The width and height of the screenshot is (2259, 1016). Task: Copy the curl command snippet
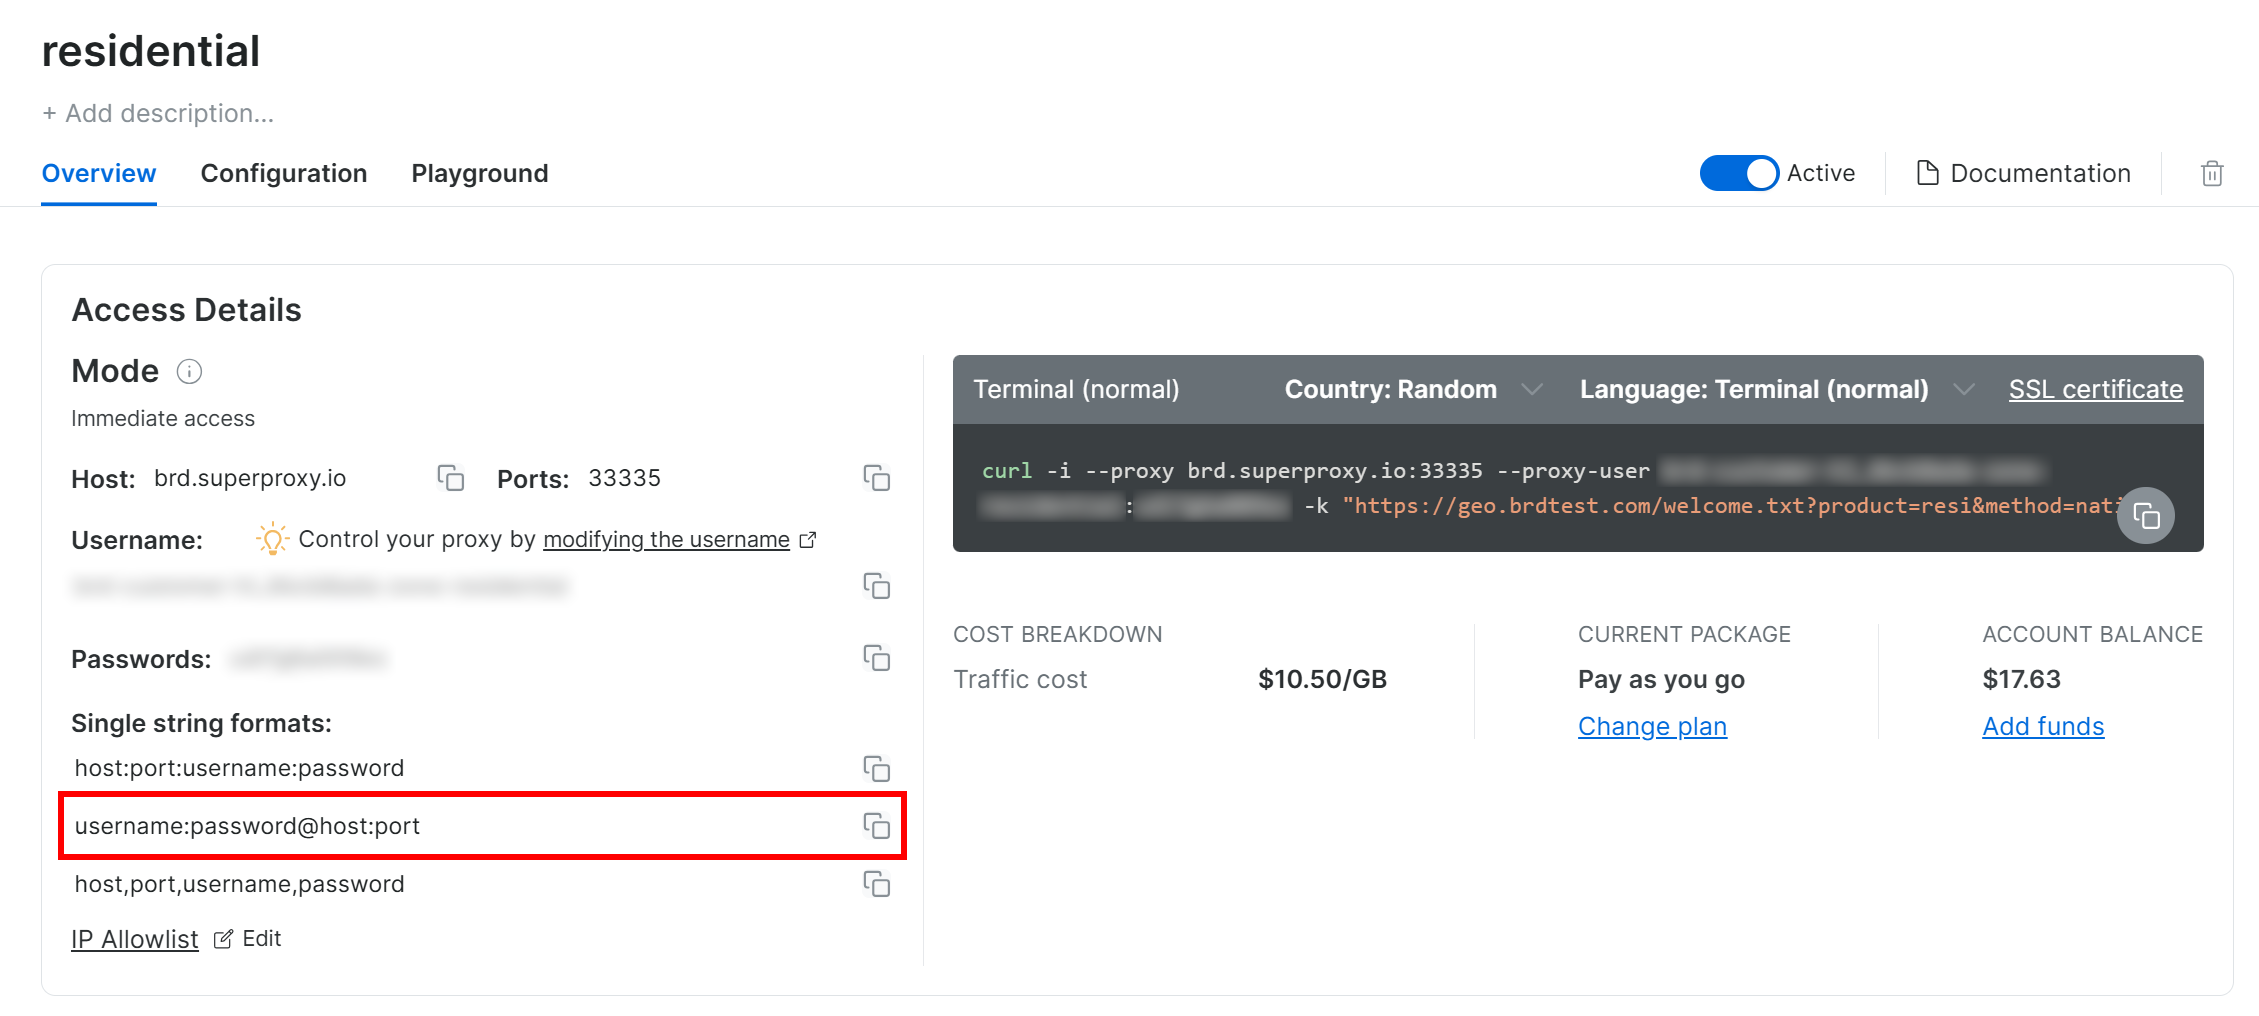(2146, 515)
